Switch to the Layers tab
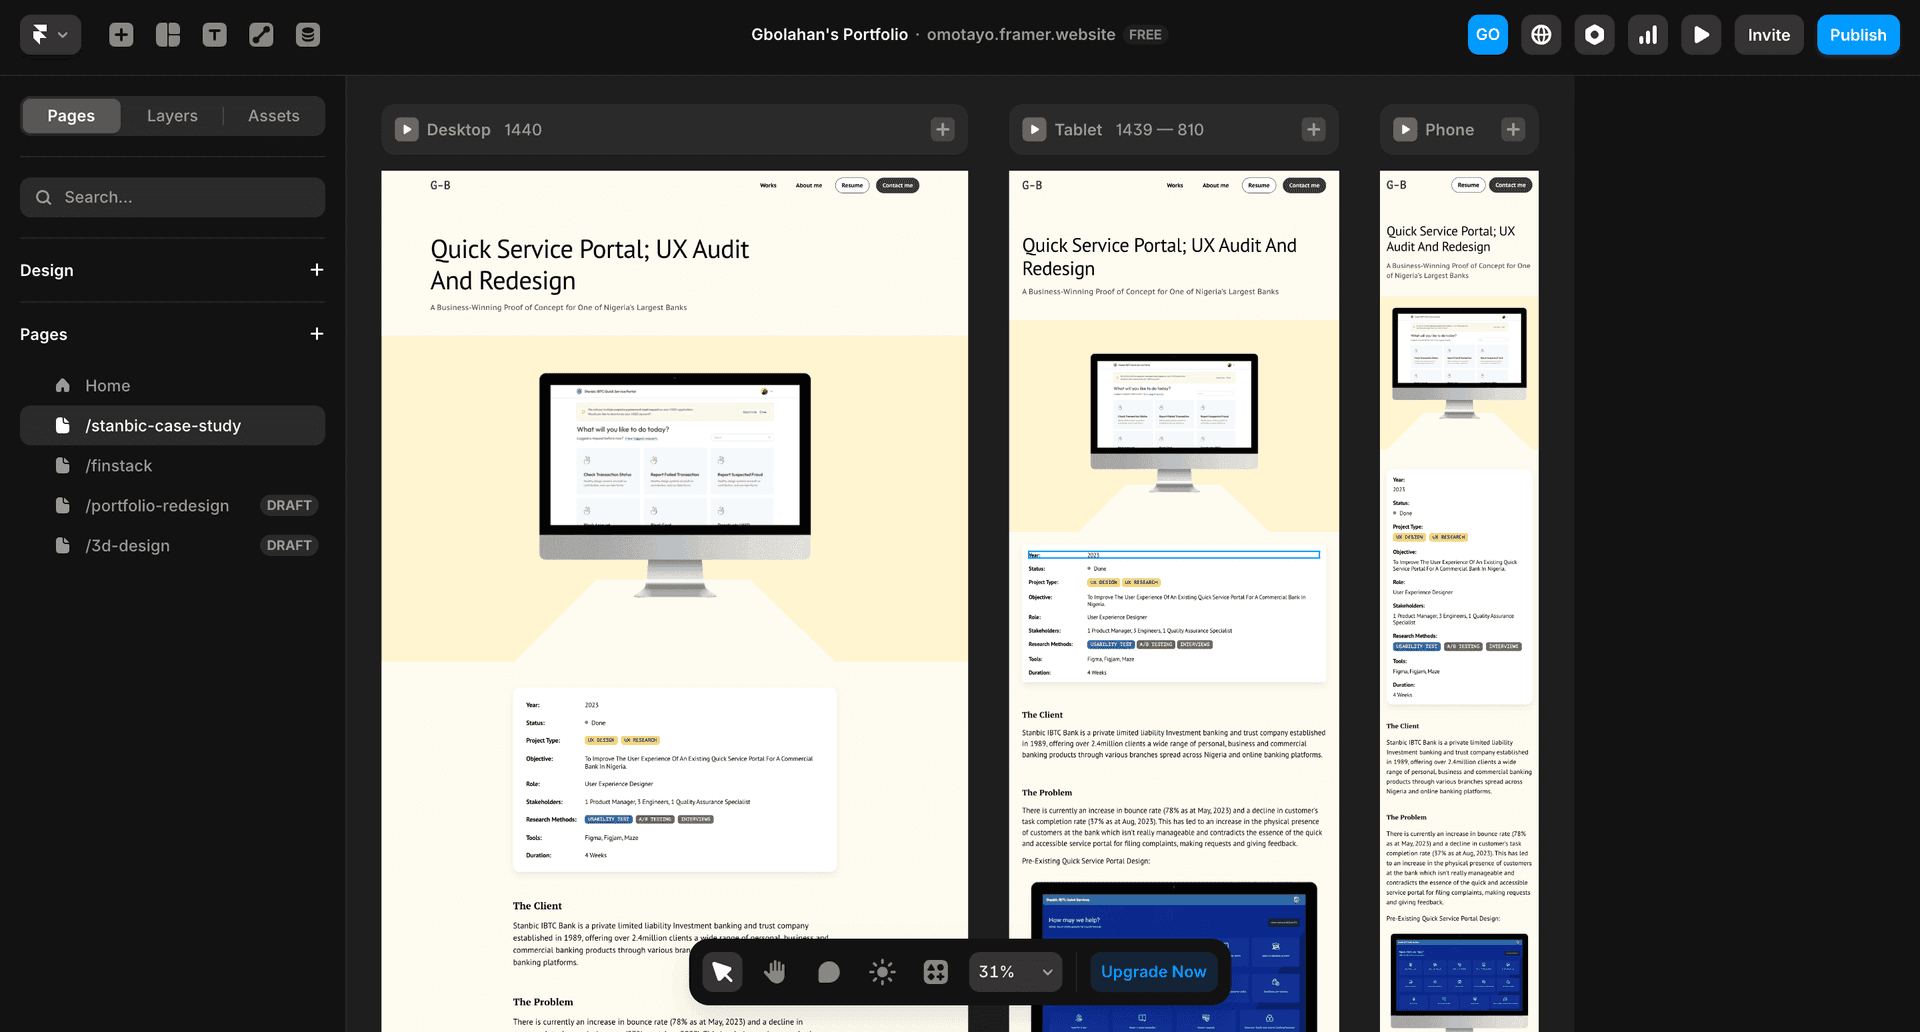 pos(172,116)
